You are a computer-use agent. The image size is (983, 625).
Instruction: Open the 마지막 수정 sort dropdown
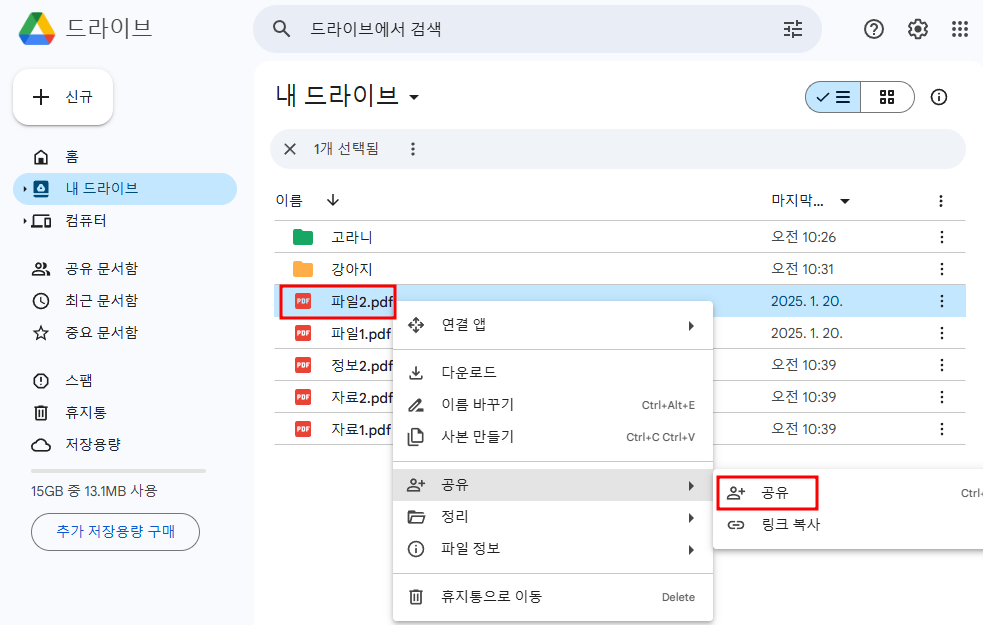point(844,200)
